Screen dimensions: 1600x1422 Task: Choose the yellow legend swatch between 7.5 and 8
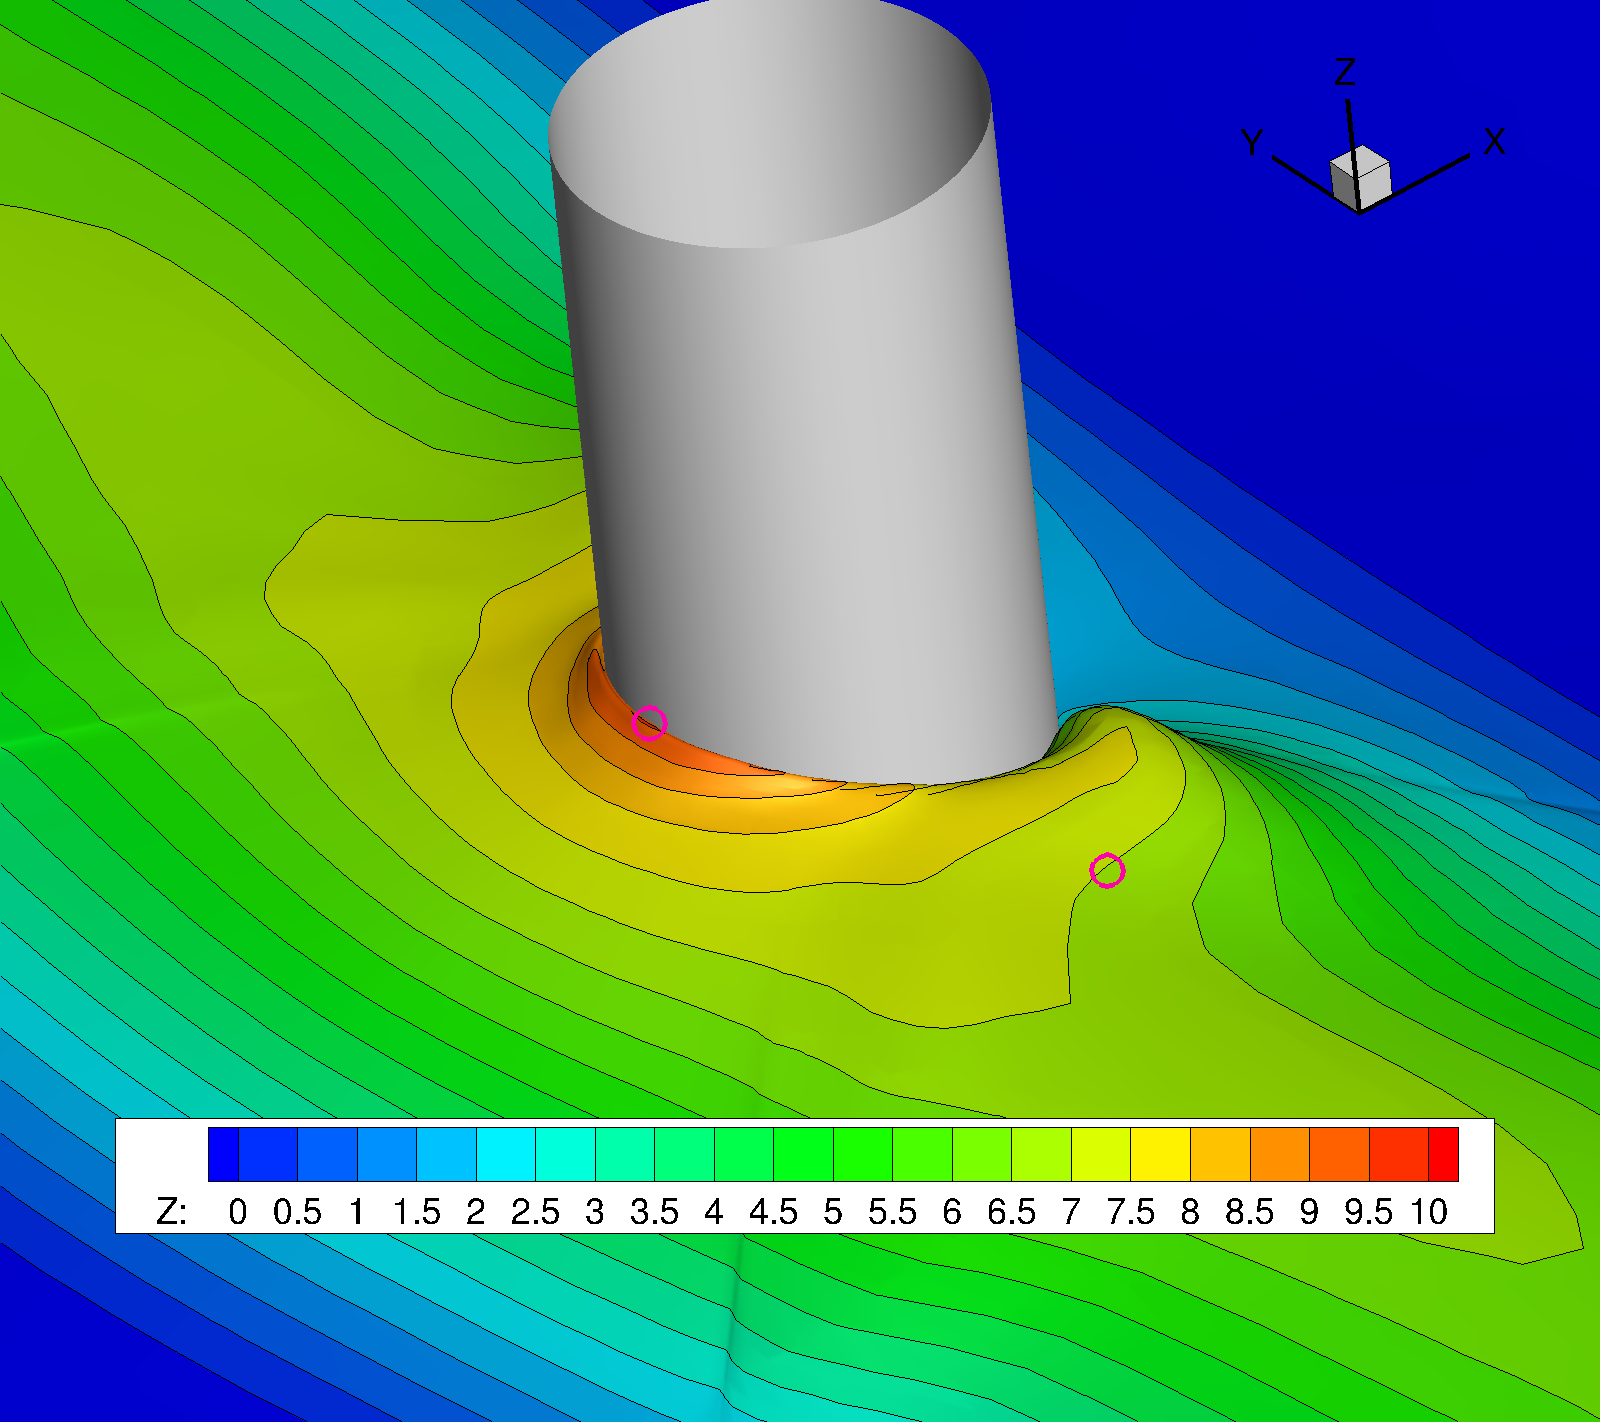coord(1160,1154)
